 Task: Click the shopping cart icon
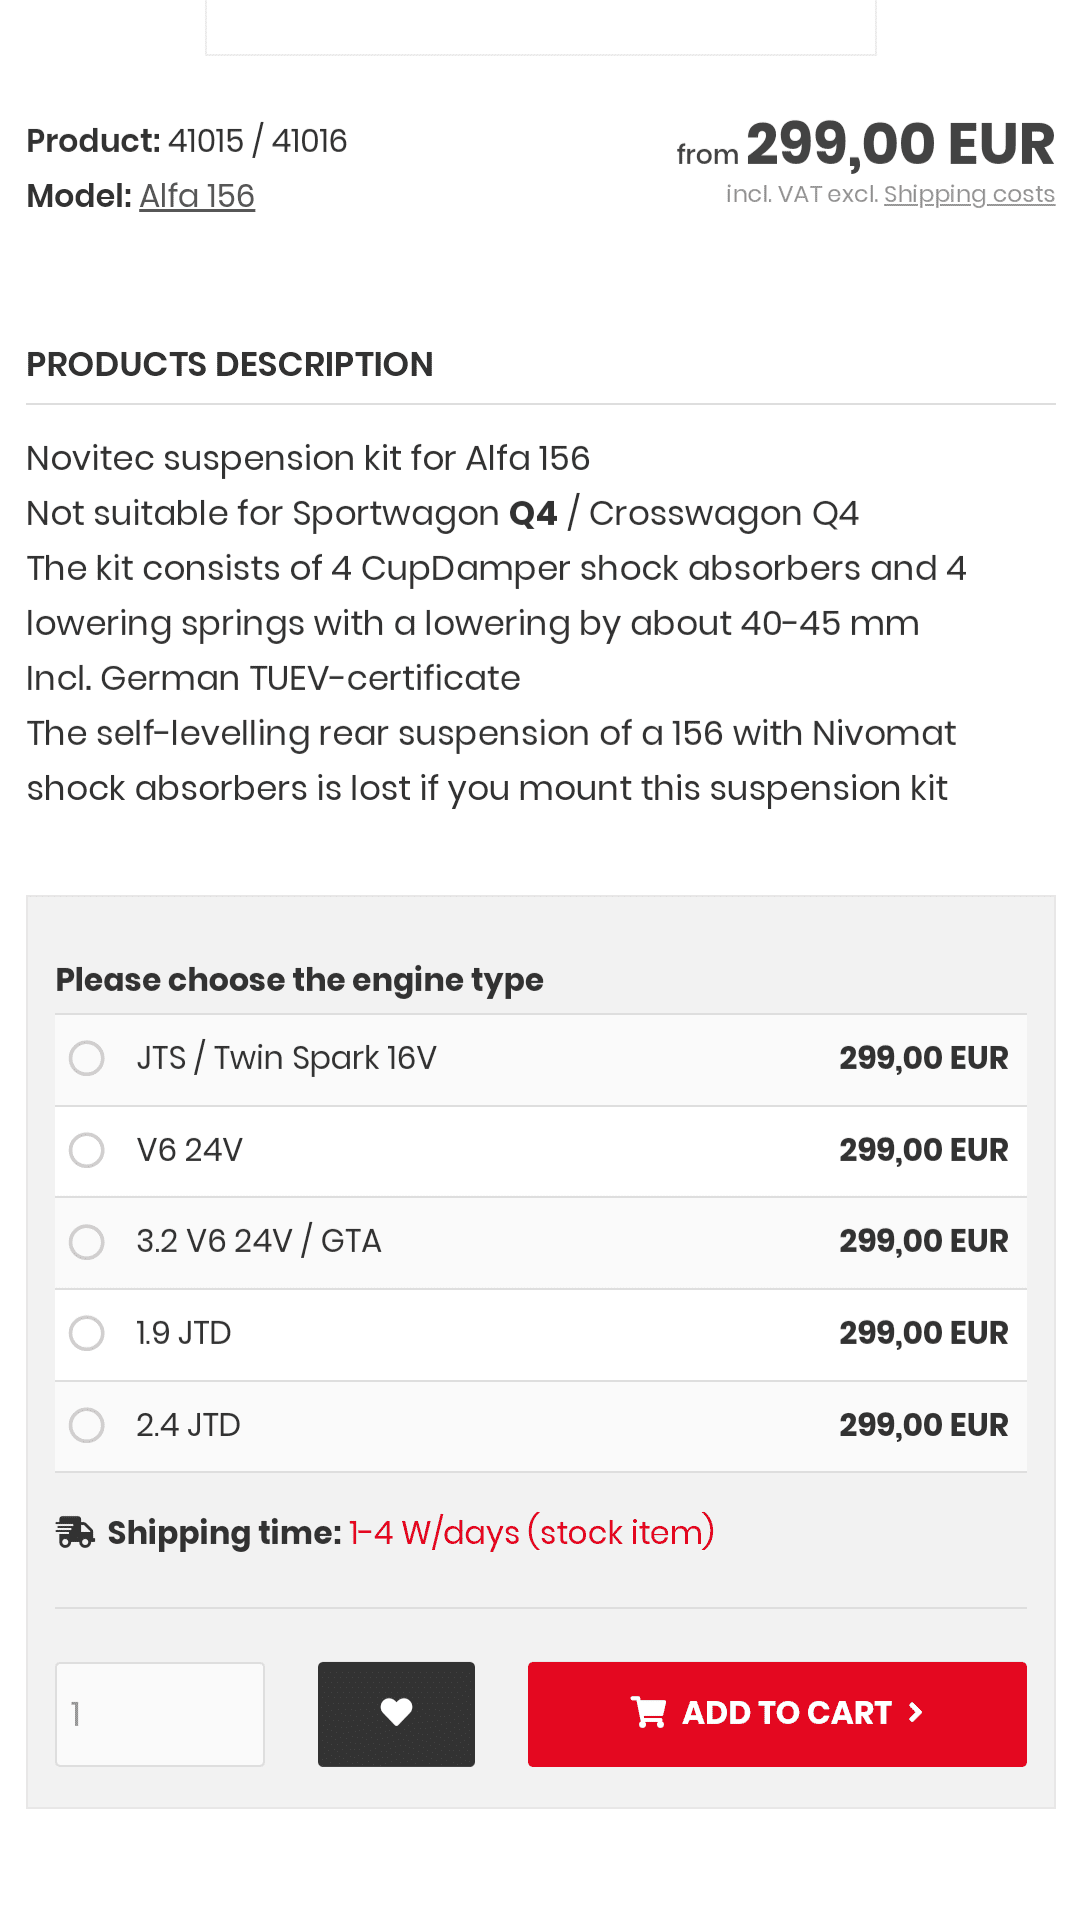tap(648, 1713)
